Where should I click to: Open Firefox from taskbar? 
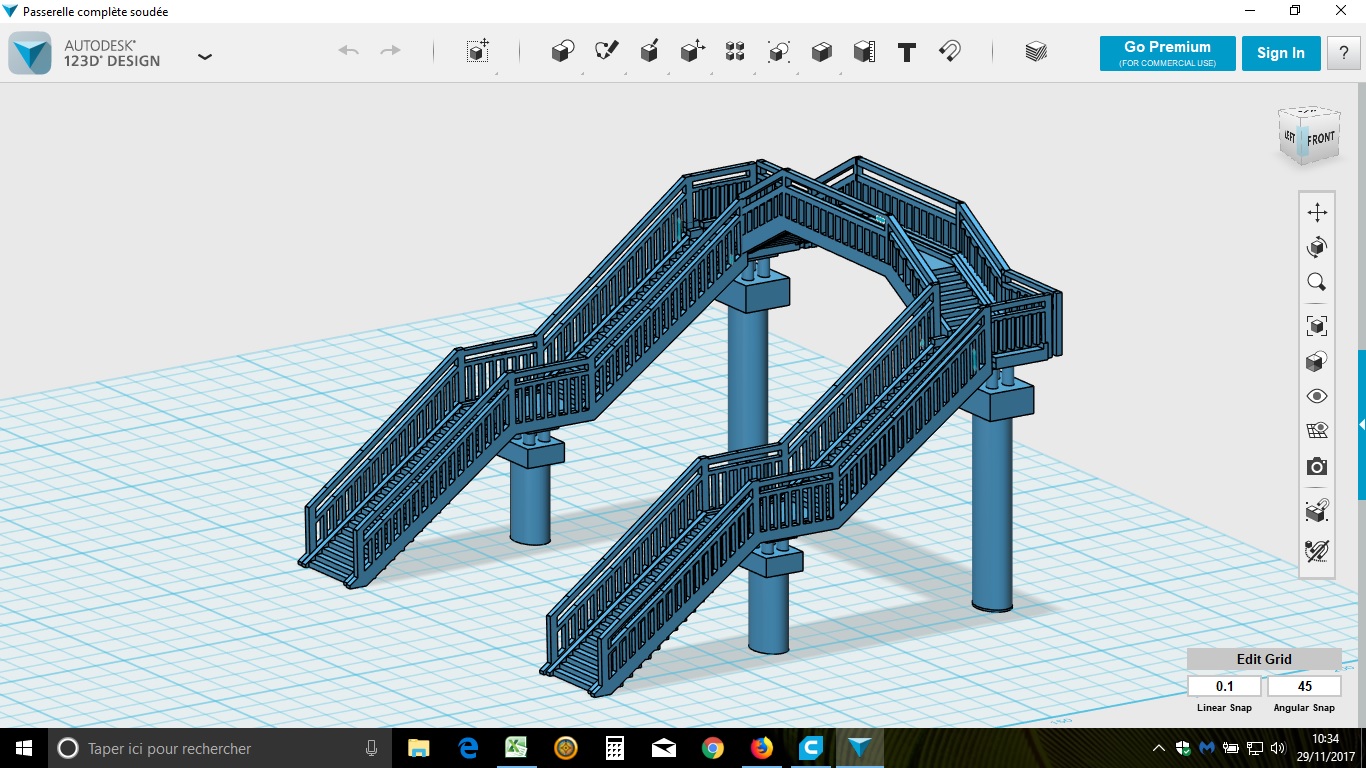click(761, 748)
